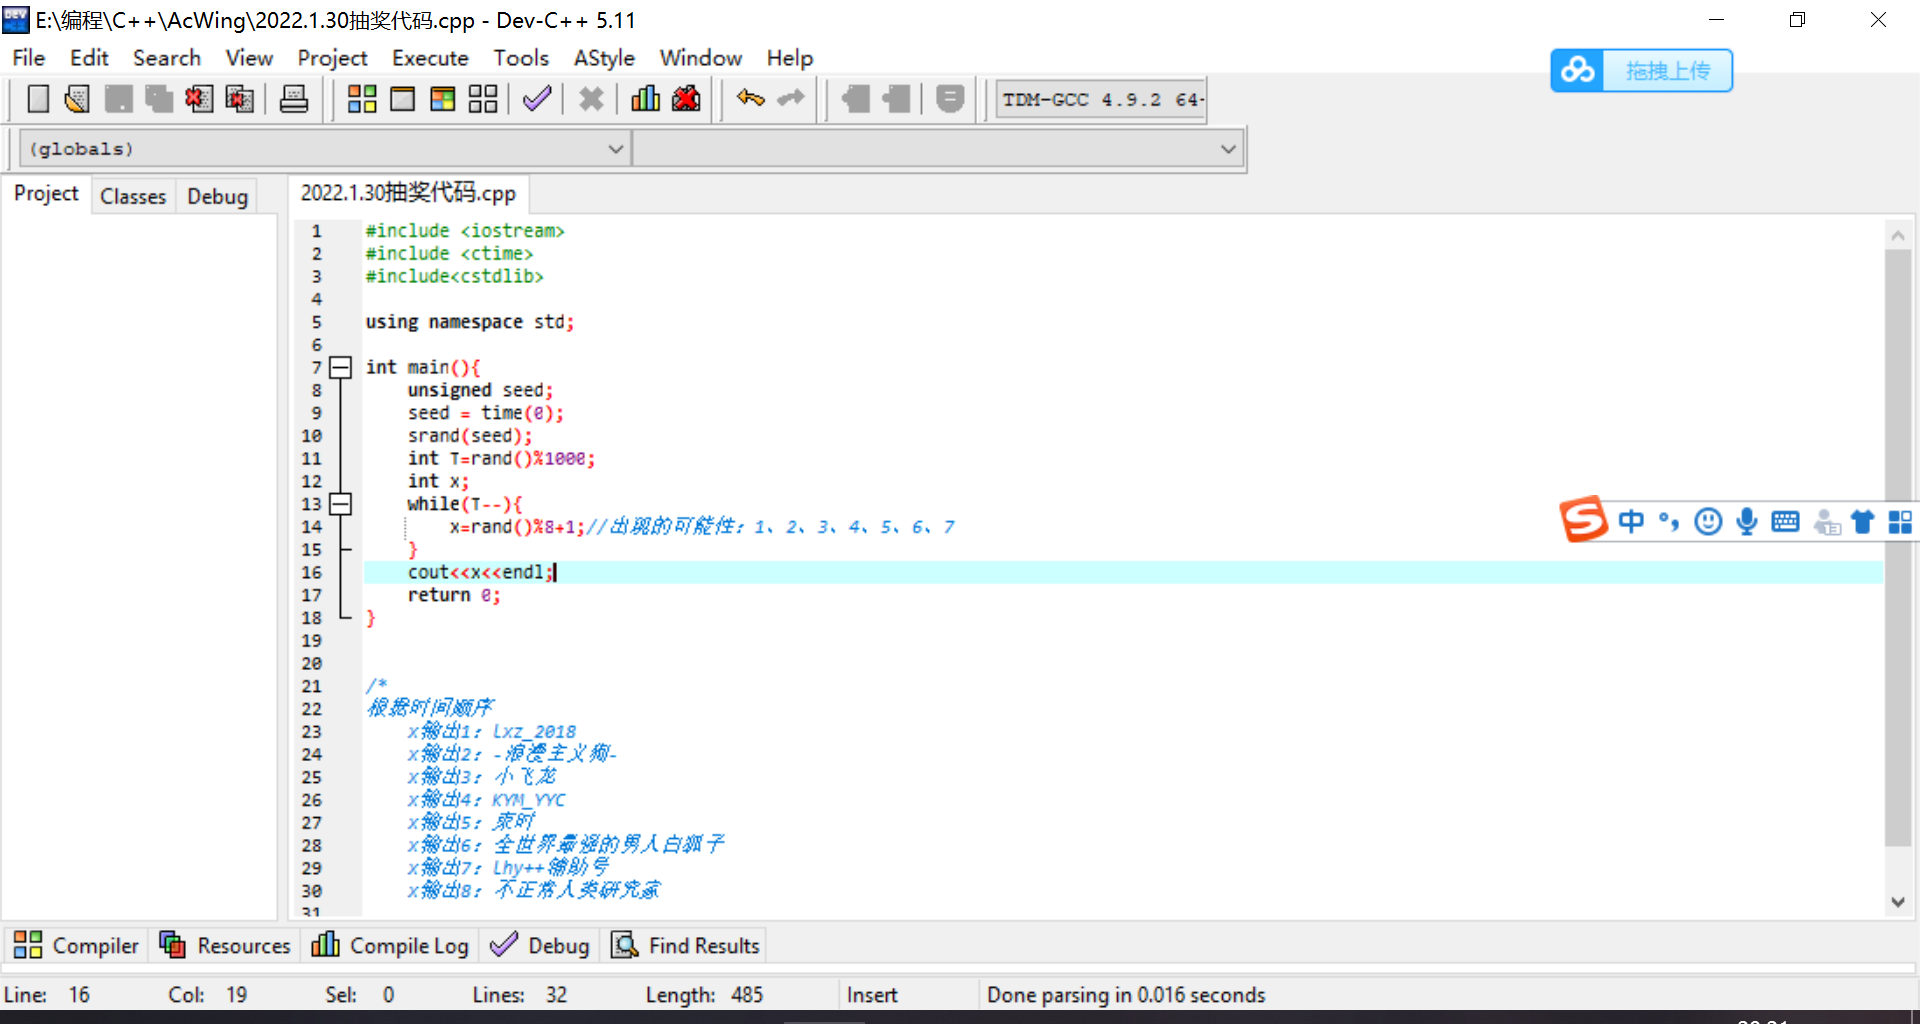Image resolution: width=1920 pixels, height=1024 pixels.
Task: Open the Compiler bottom panel tab
Action: pos(77,945)
